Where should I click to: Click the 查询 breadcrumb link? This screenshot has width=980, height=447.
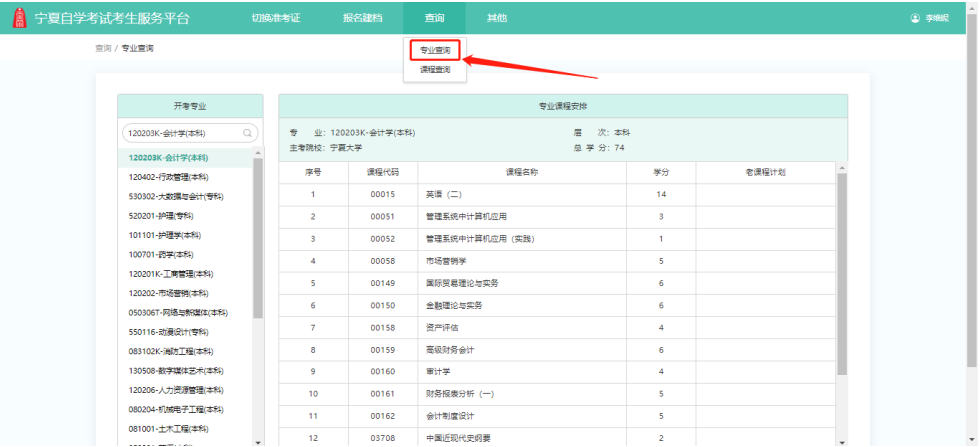pos(103,48)
